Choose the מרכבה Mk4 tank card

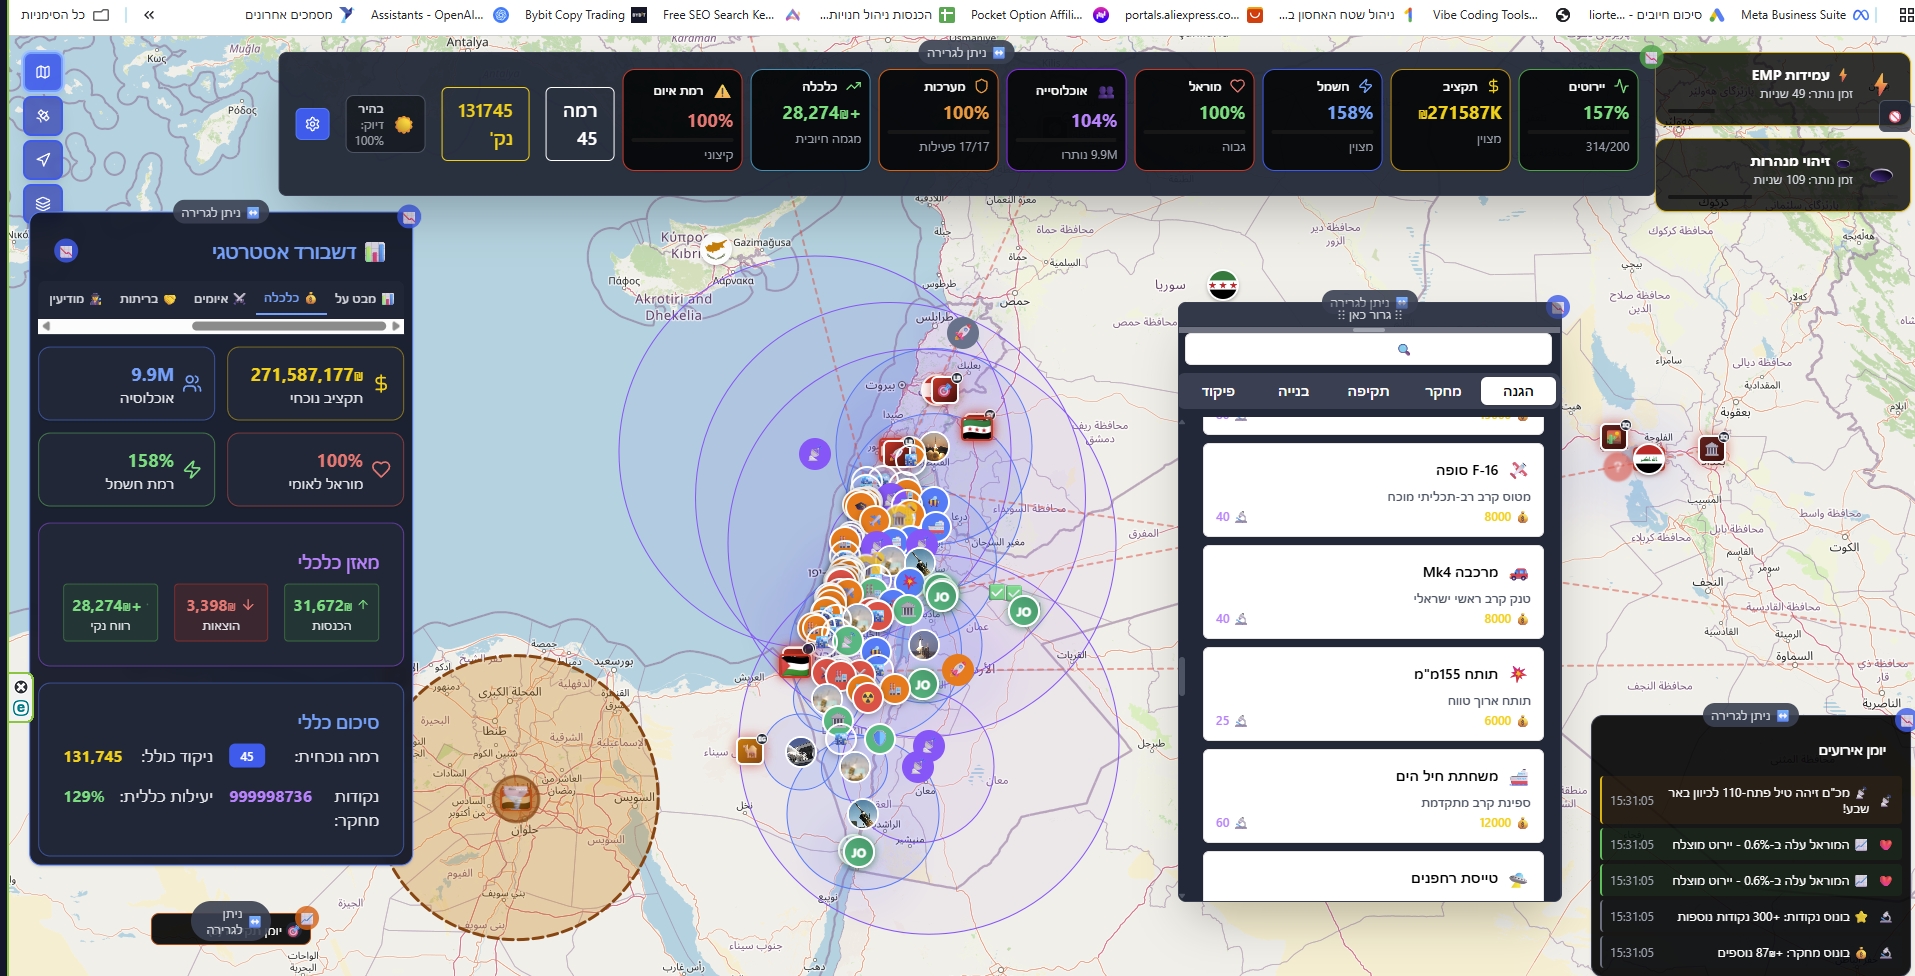point(1373,593)
